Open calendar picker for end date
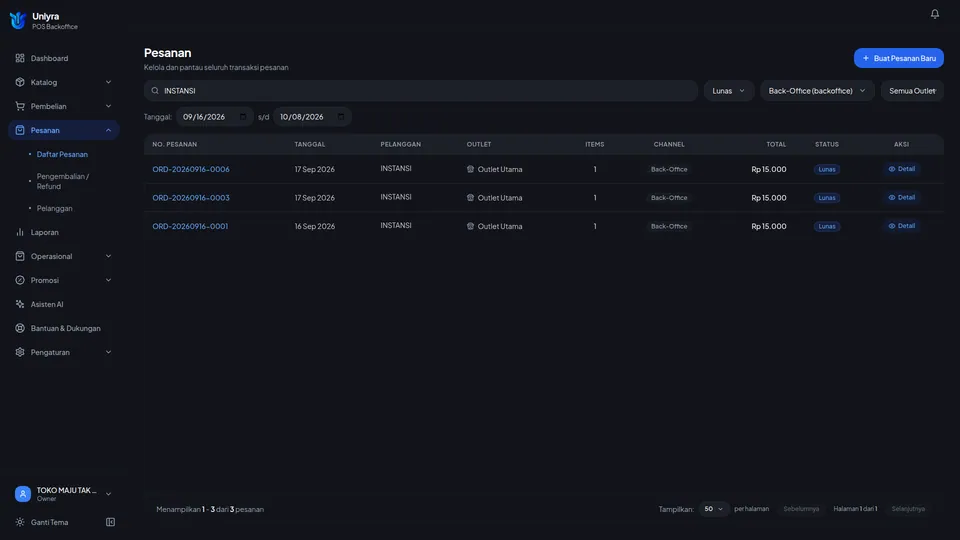 pyautogui.click(x=340, y=116)
